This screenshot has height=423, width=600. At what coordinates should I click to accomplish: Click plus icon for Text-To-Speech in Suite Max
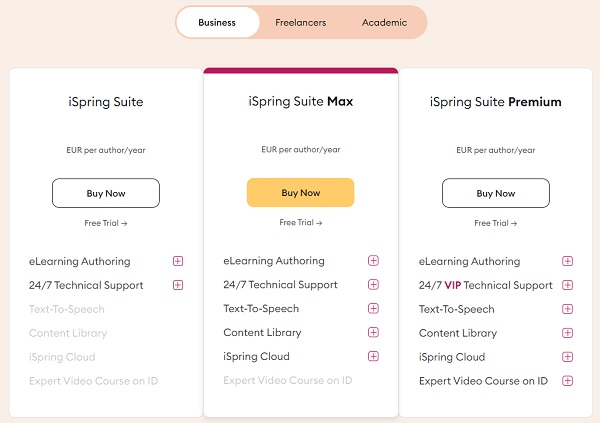[x=373, y=309]
